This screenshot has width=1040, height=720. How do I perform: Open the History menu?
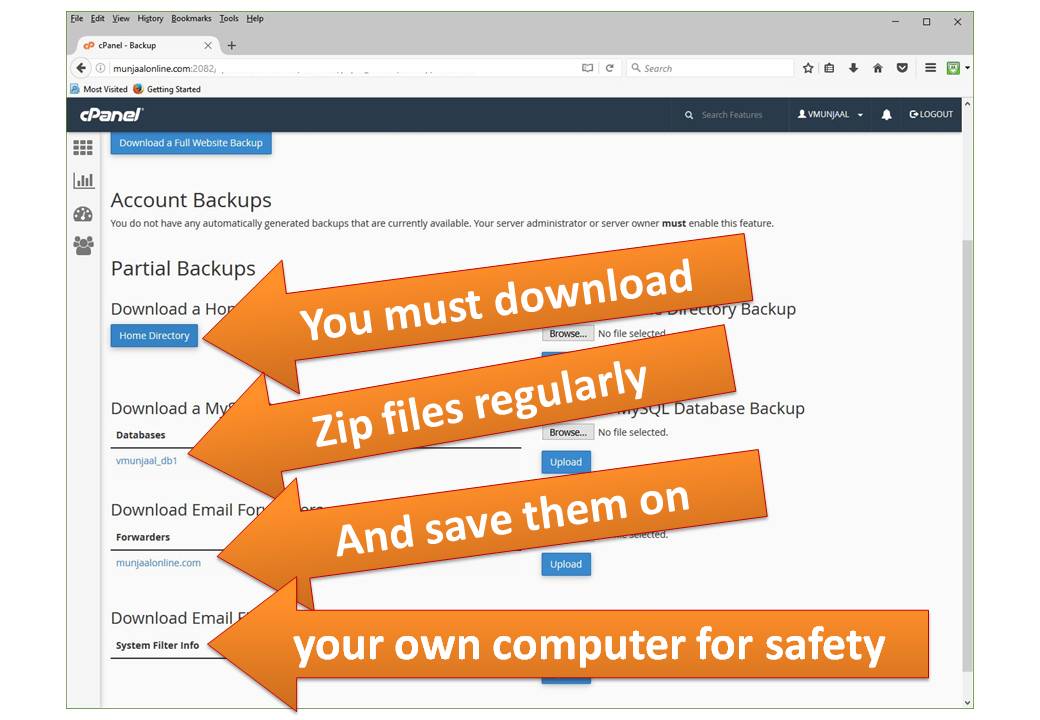click(150, 19)
